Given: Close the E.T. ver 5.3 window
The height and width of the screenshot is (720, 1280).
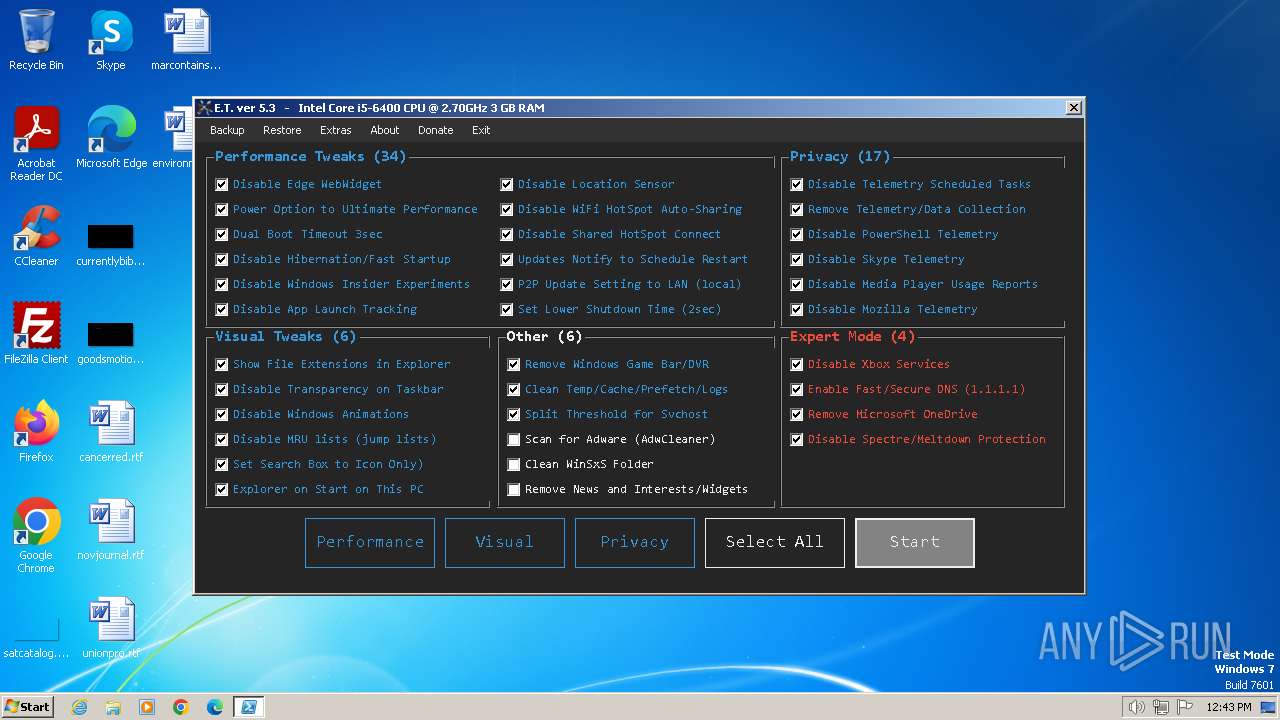Looking at the screenshot, I should (1074, 108).
